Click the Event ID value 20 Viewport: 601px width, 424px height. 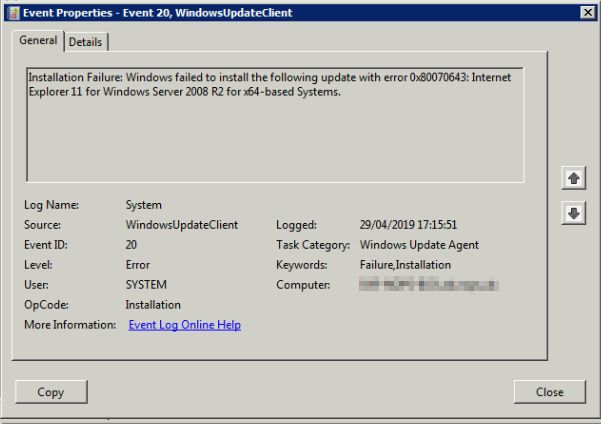[131, 245]
